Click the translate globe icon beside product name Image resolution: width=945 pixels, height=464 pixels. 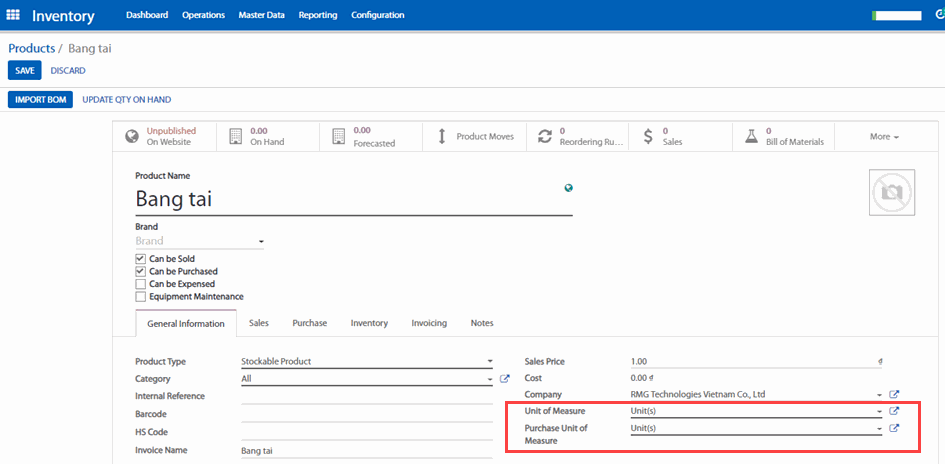coord(568,188)
